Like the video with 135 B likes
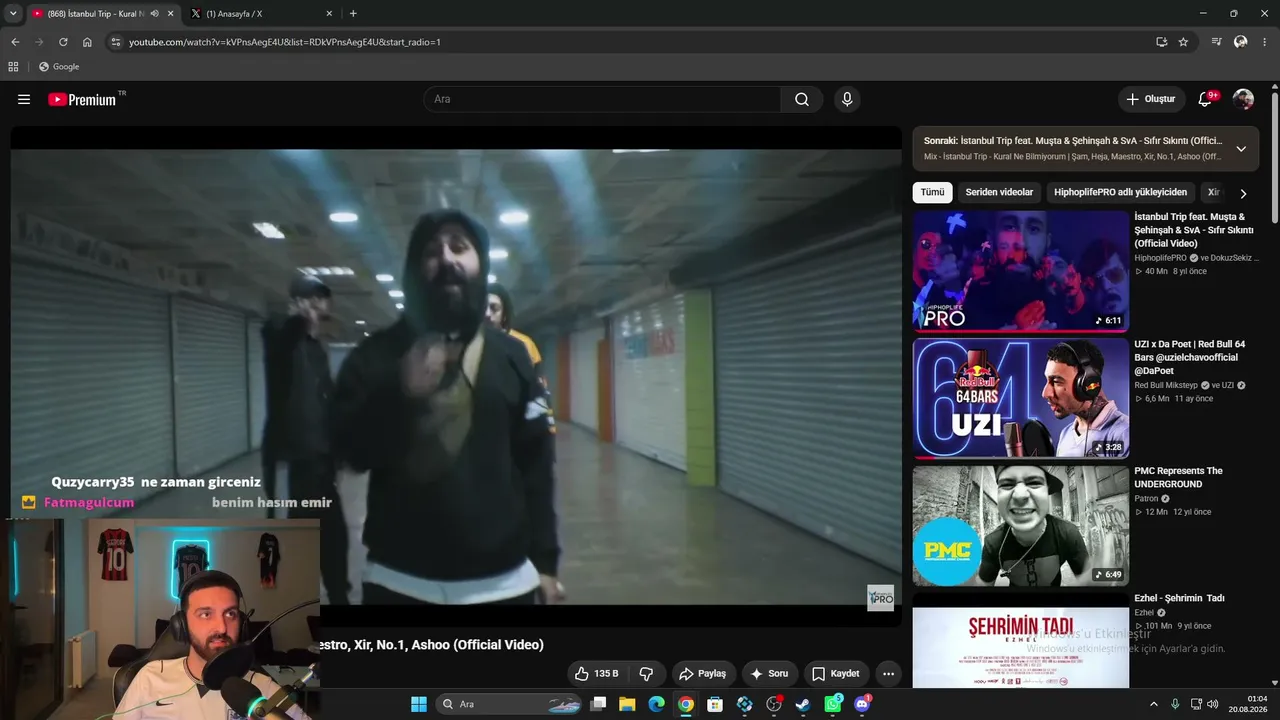The image size is (1280, 720). coord(597,674)
